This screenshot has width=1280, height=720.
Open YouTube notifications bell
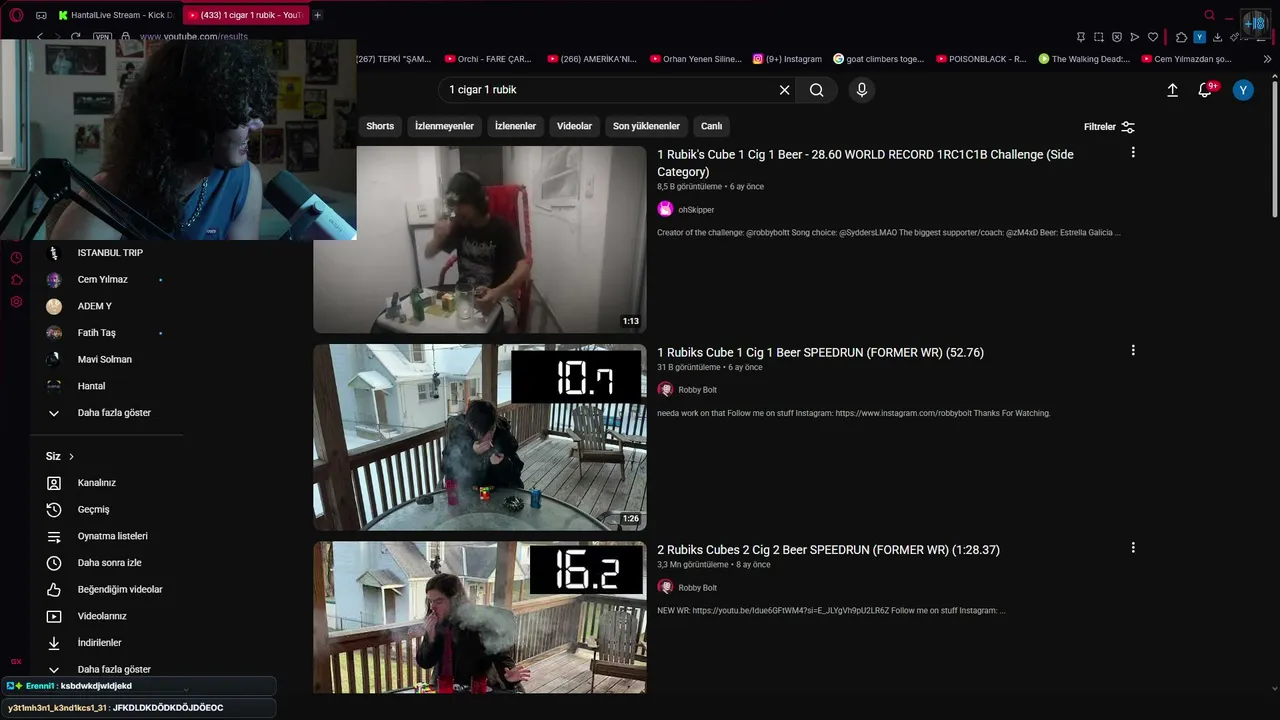[x=1206, y=90]
